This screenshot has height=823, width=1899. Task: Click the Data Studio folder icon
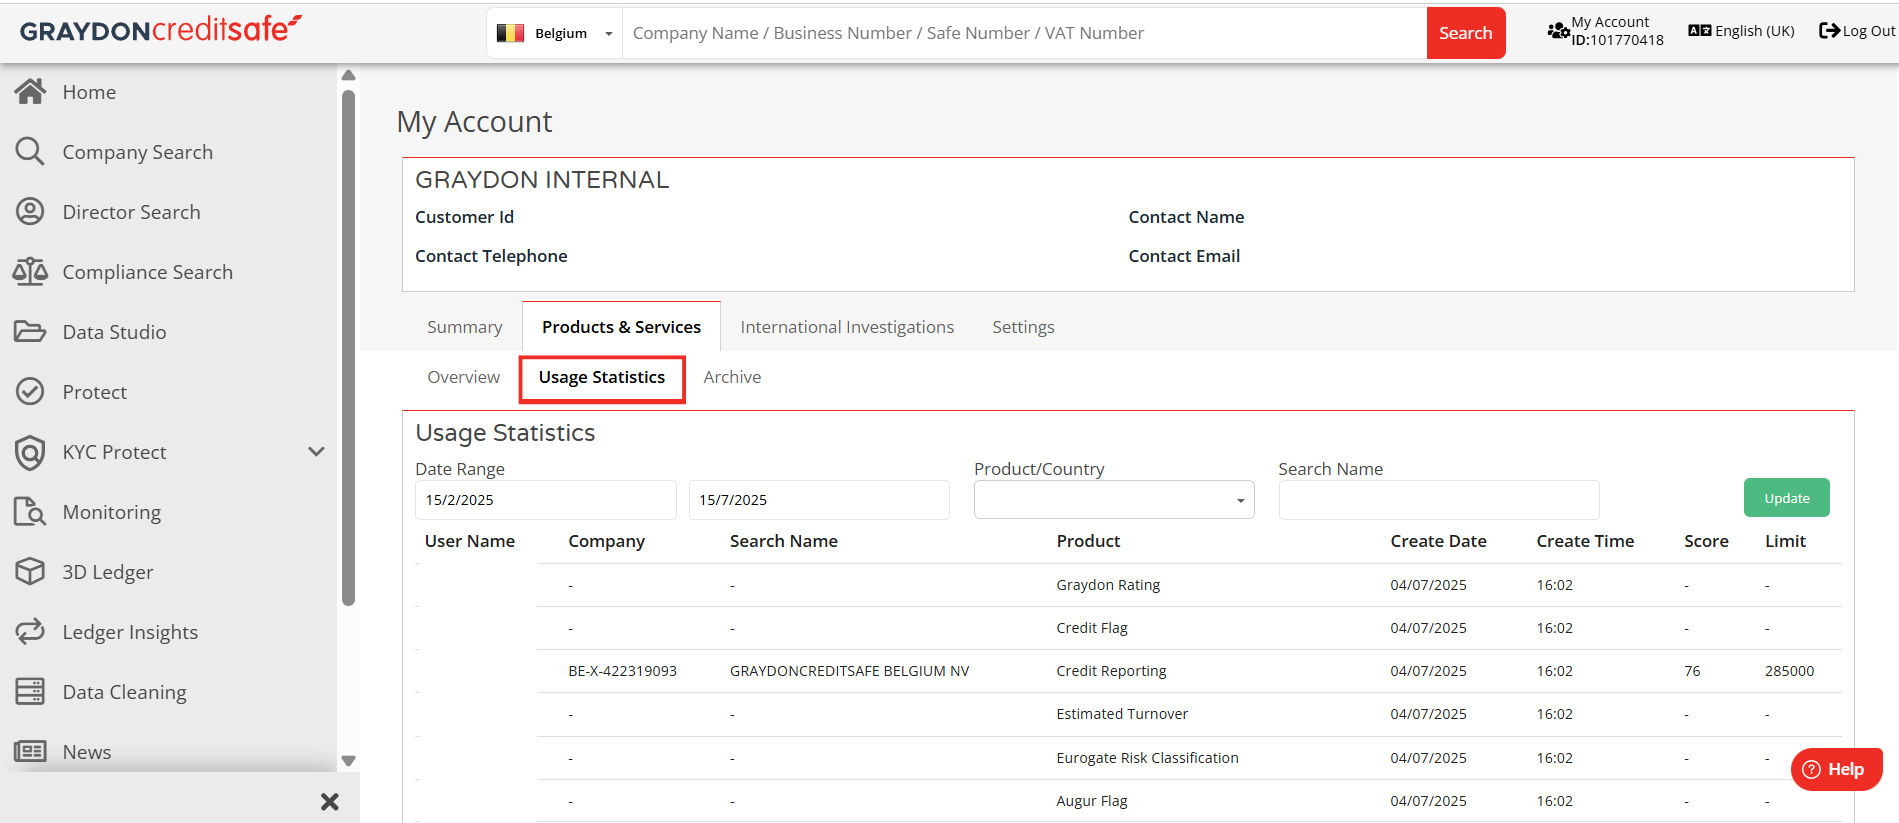[30, 332]
